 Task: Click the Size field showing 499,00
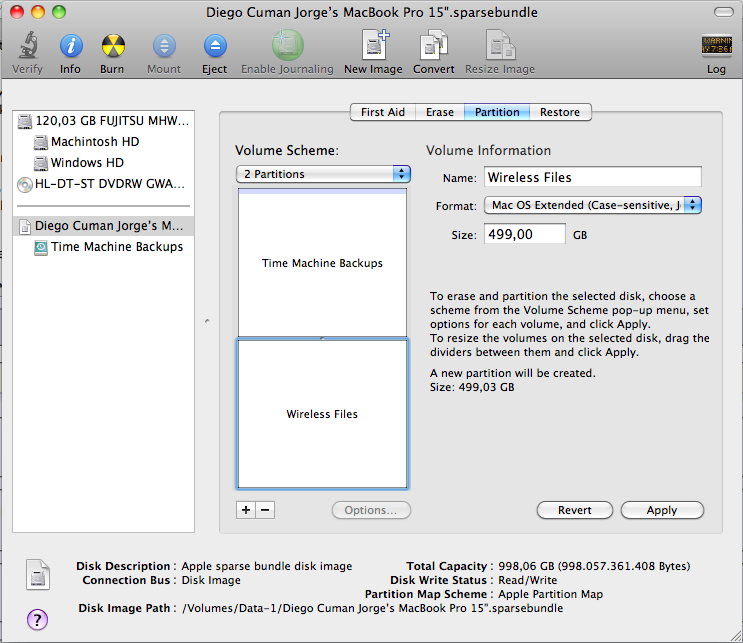coord(525,234)
